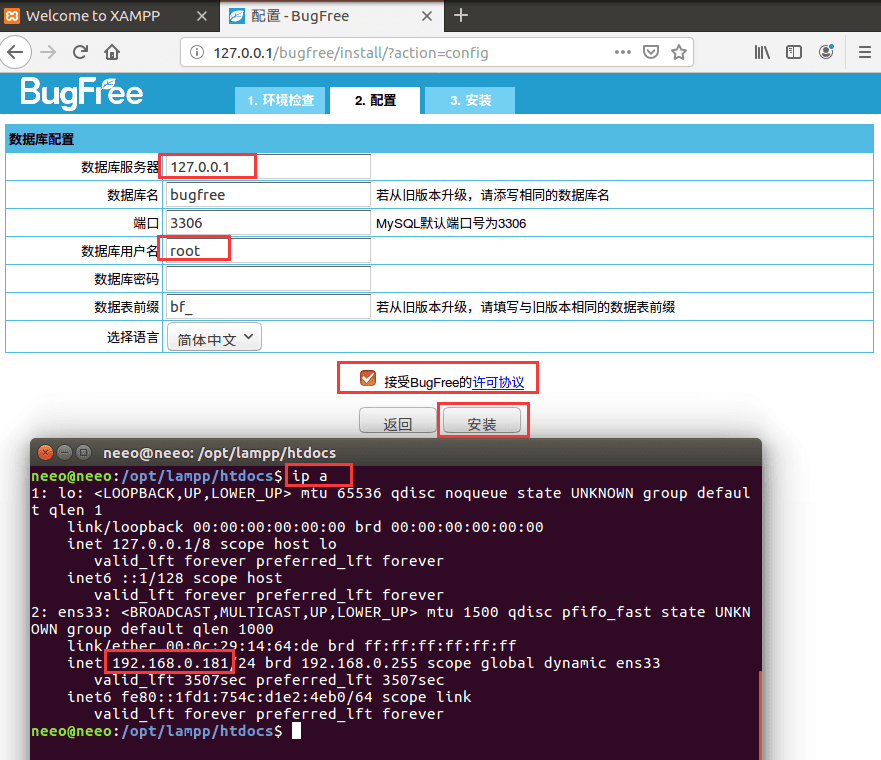Open the Firefox hamburger menu
This screenshot has width=881, height=760.
point(865,52)
